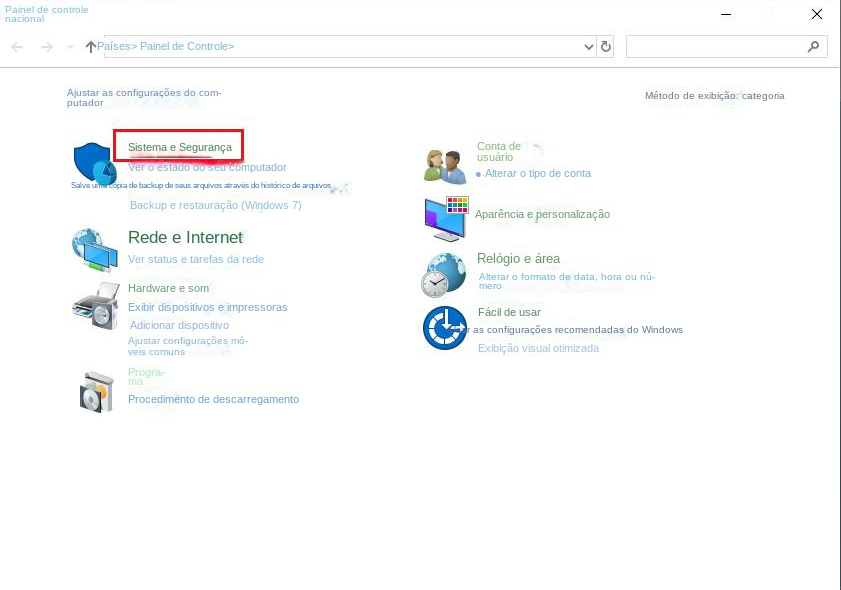Open the Programas disc box icon

[x=96, y=391]
